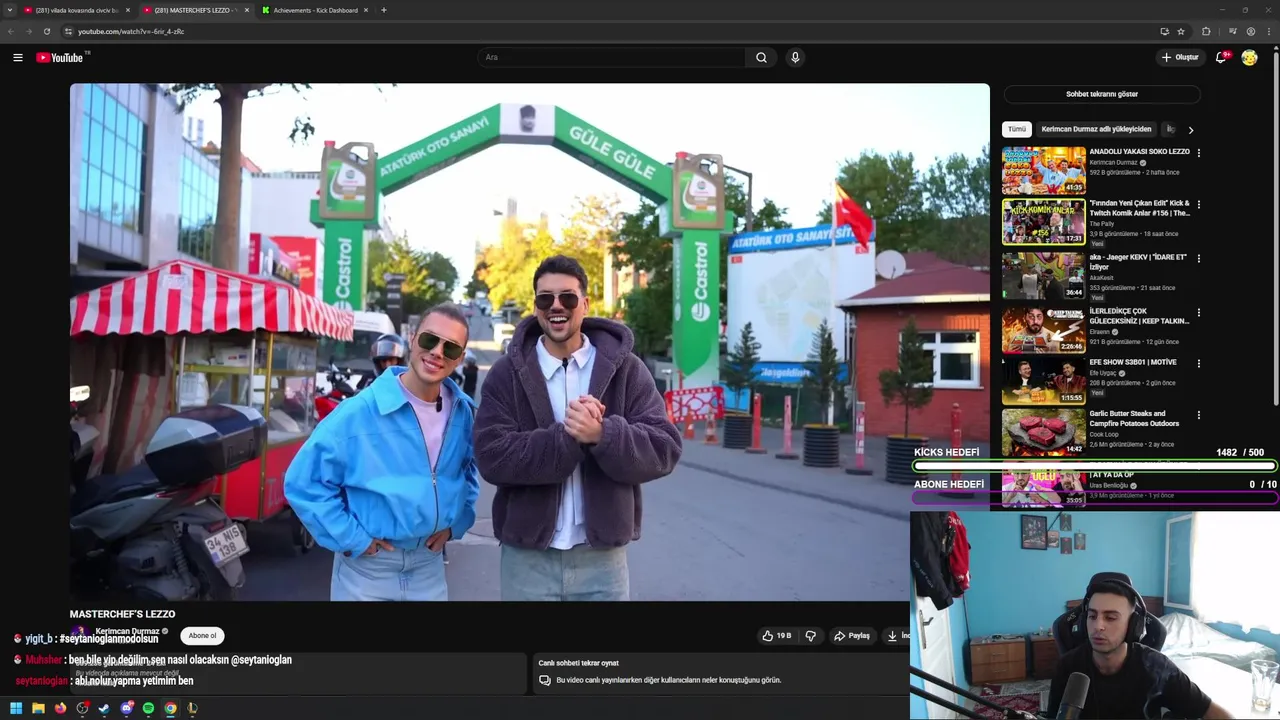
Task: Subscribe with the 'Abone ol' button
Action: [x=202, y=636]
